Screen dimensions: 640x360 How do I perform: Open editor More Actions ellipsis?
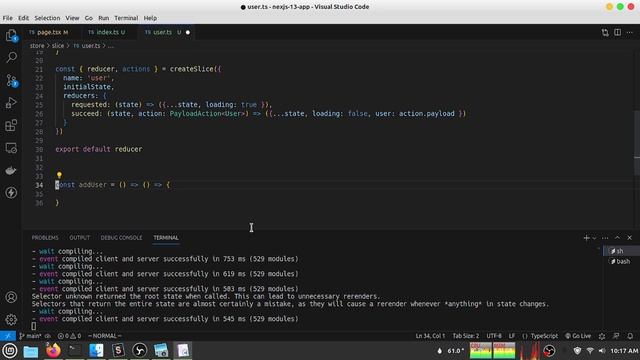(630, 32)
